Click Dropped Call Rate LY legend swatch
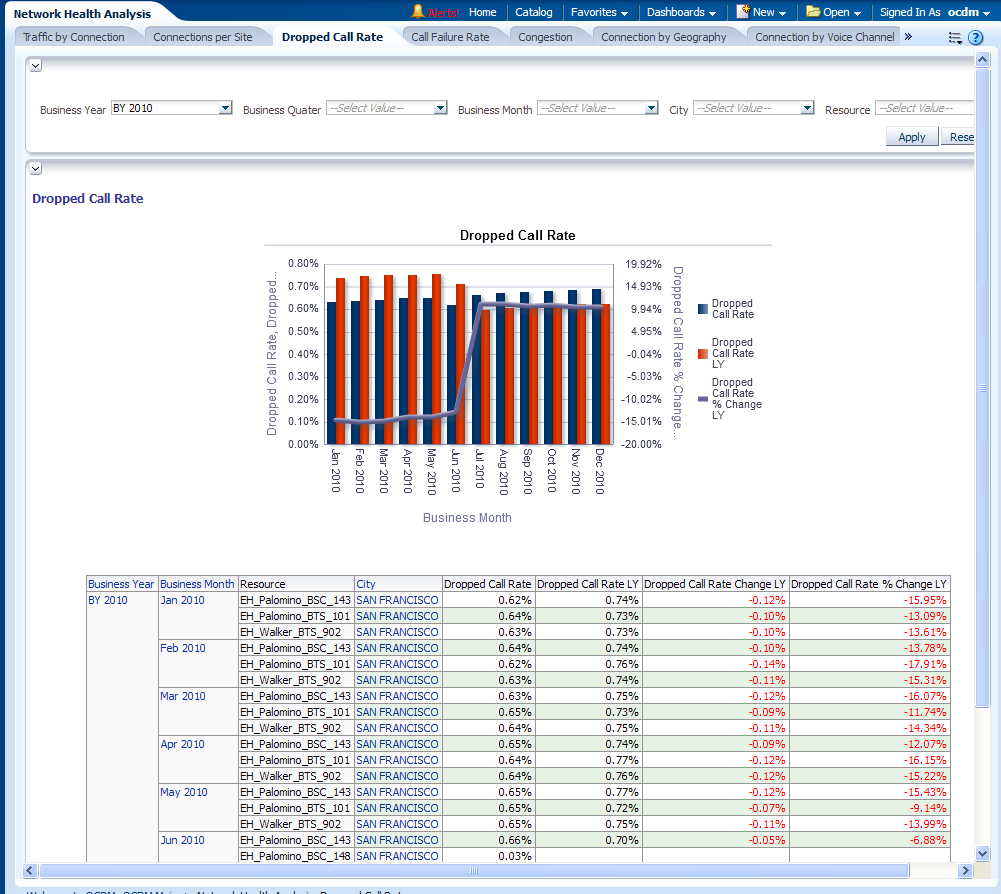Screen dimensions: 1001x894 coord(703,353)
